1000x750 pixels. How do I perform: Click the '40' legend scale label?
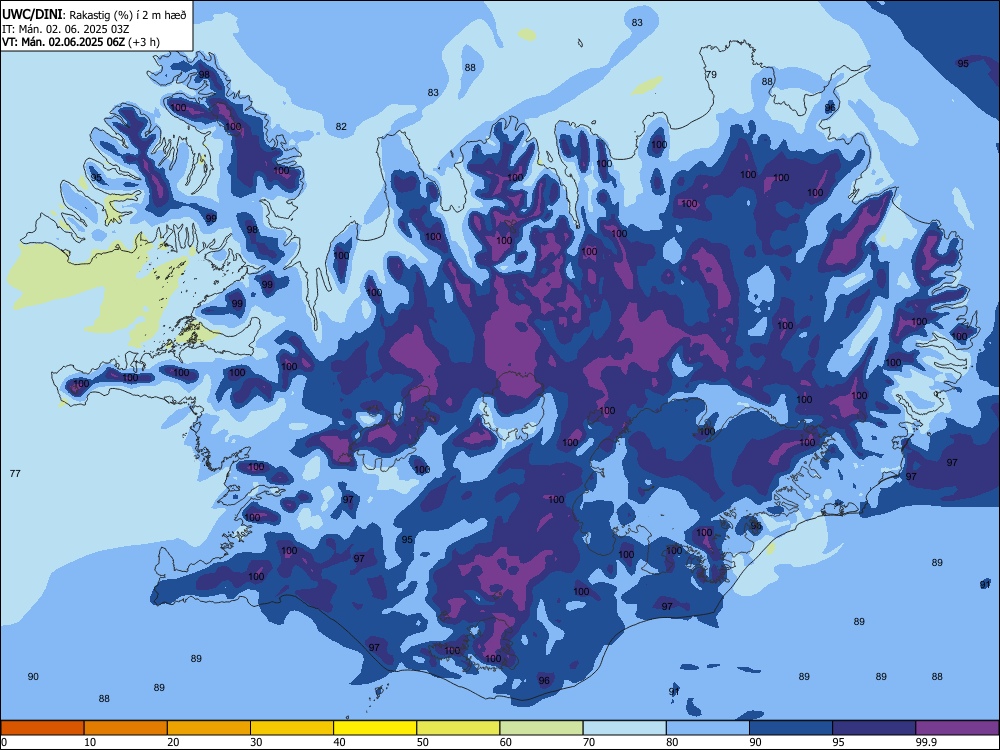point(339,742)
